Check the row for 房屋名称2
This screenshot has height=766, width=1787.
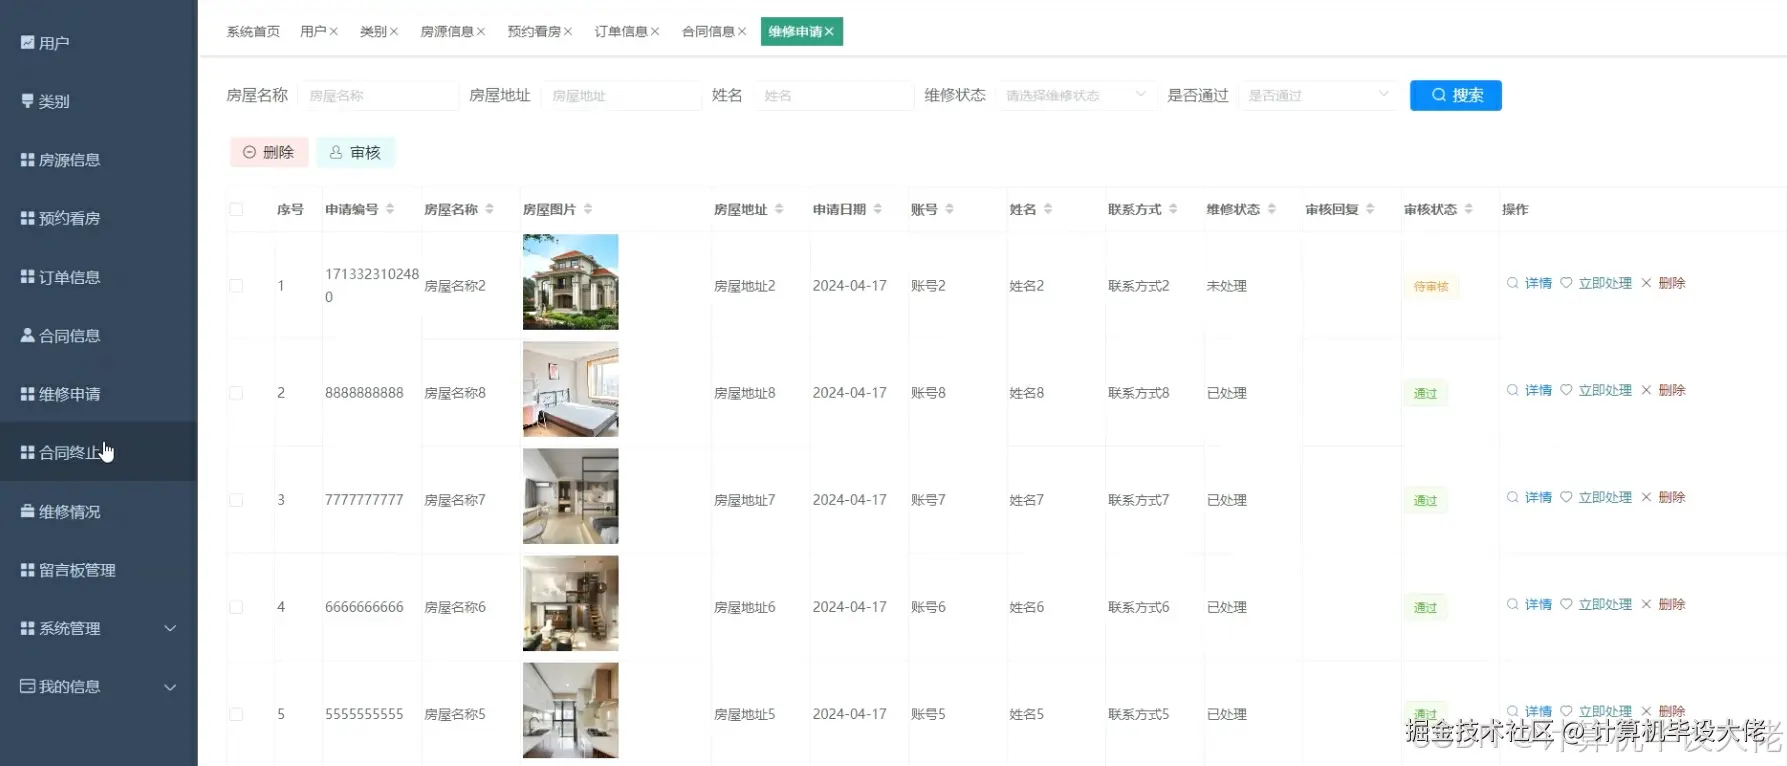pyautogui.click(x=236, y=286)
